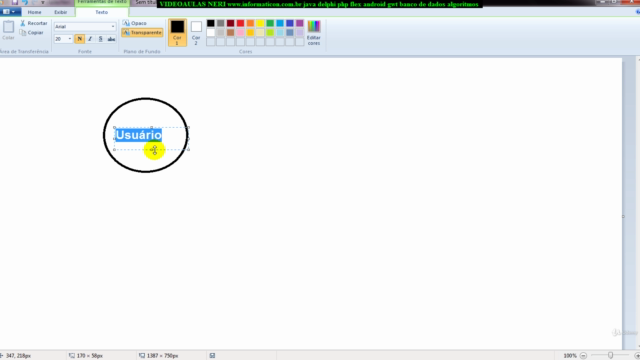The width and height of the screenshot is (640, 360).
Task: Pick the lime green swatch
Action: tap(270, 33)
